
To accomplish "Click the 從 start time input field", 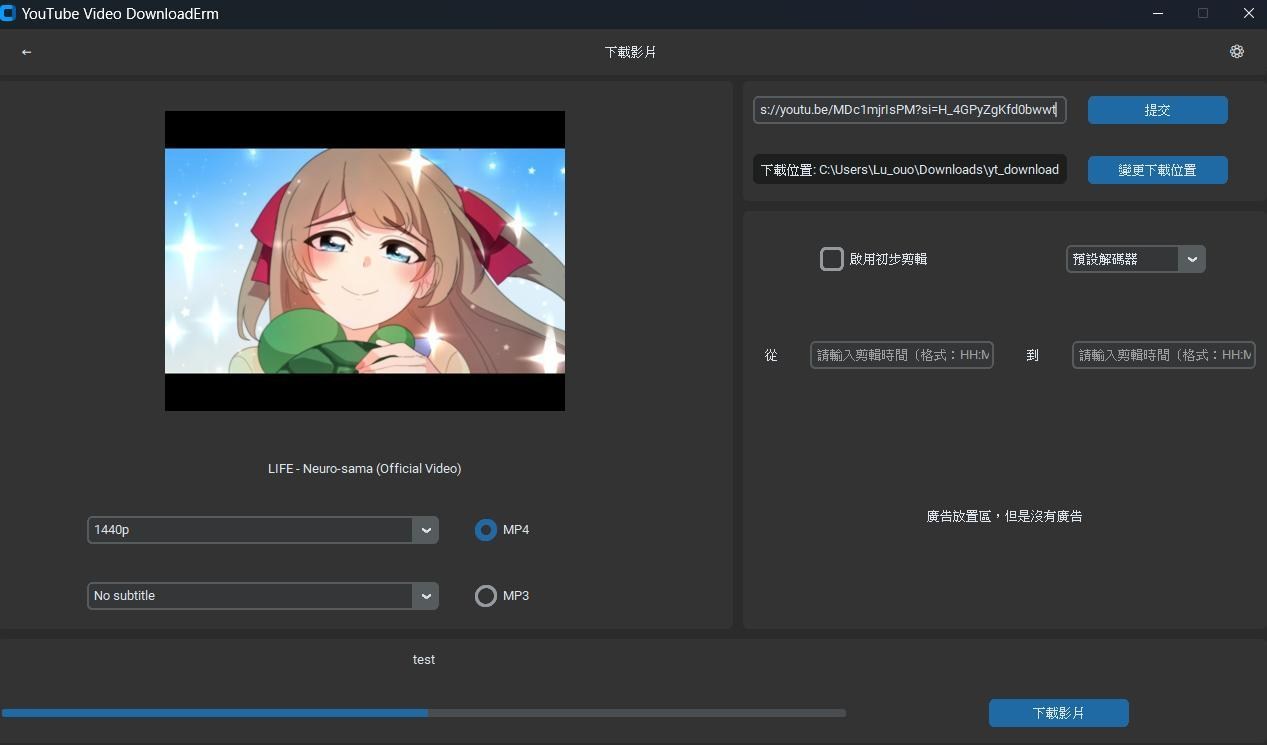I will point(902,355).
